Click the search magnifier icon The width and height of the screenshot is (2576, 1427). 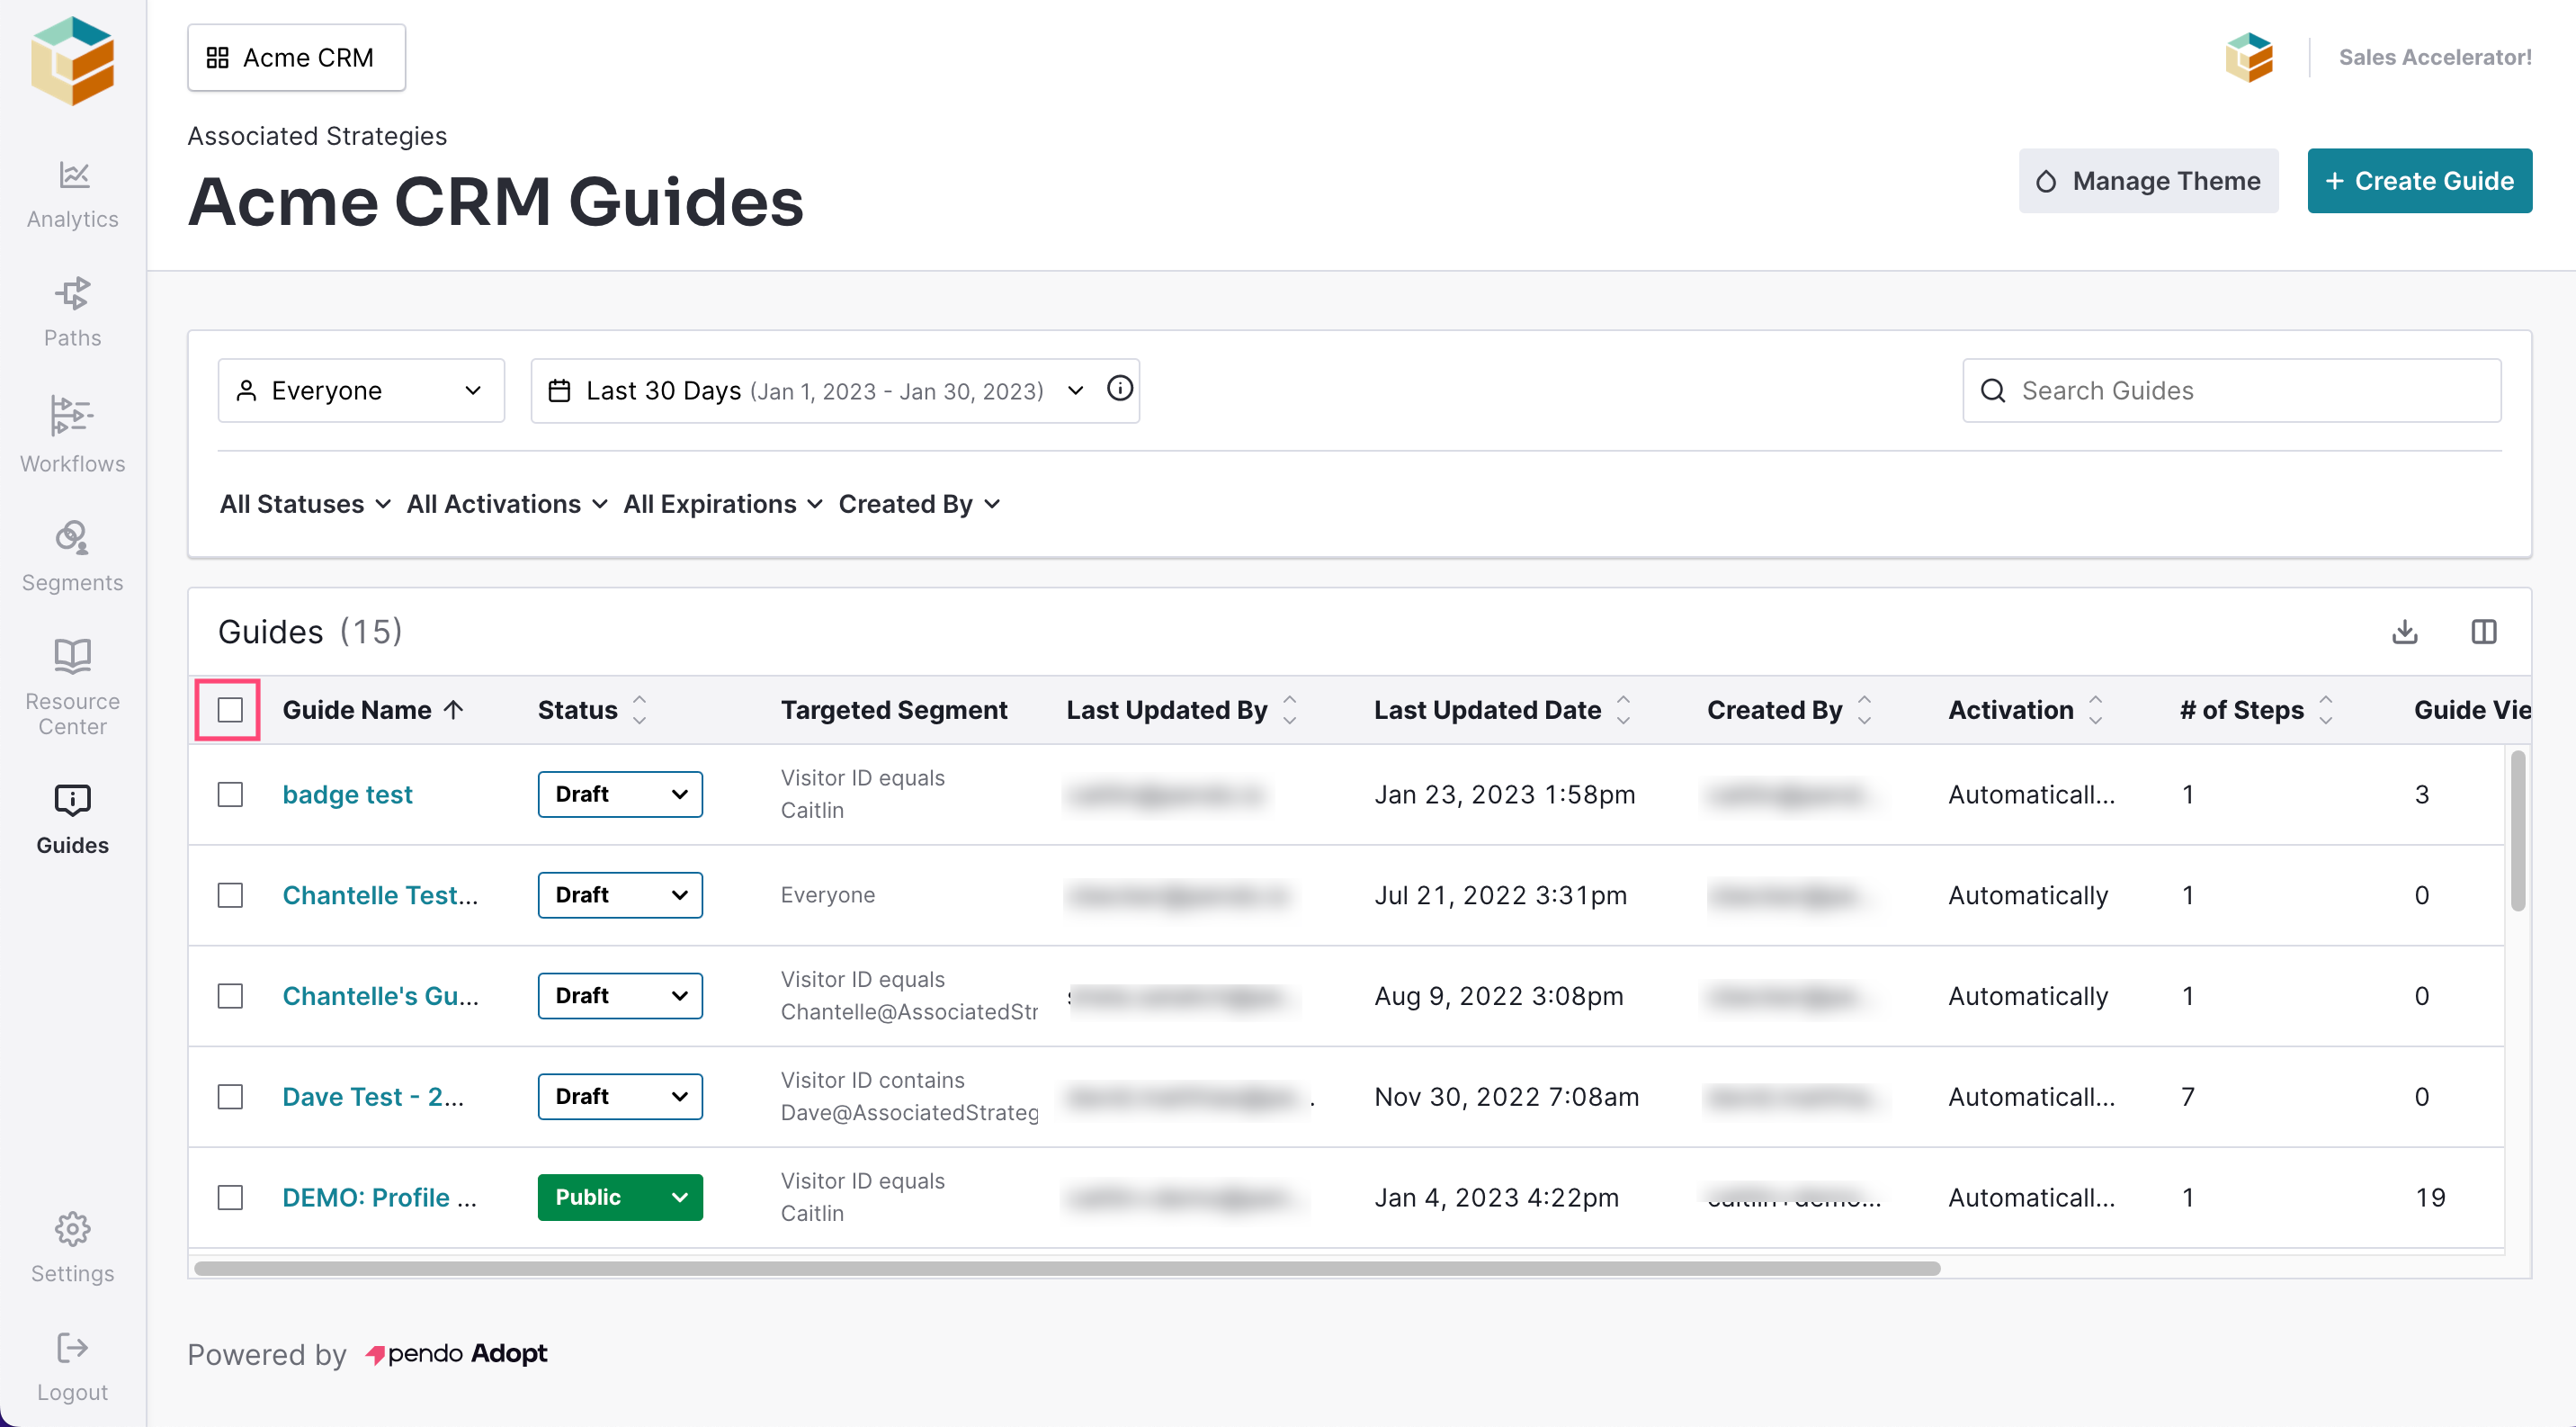[1992, 390]
